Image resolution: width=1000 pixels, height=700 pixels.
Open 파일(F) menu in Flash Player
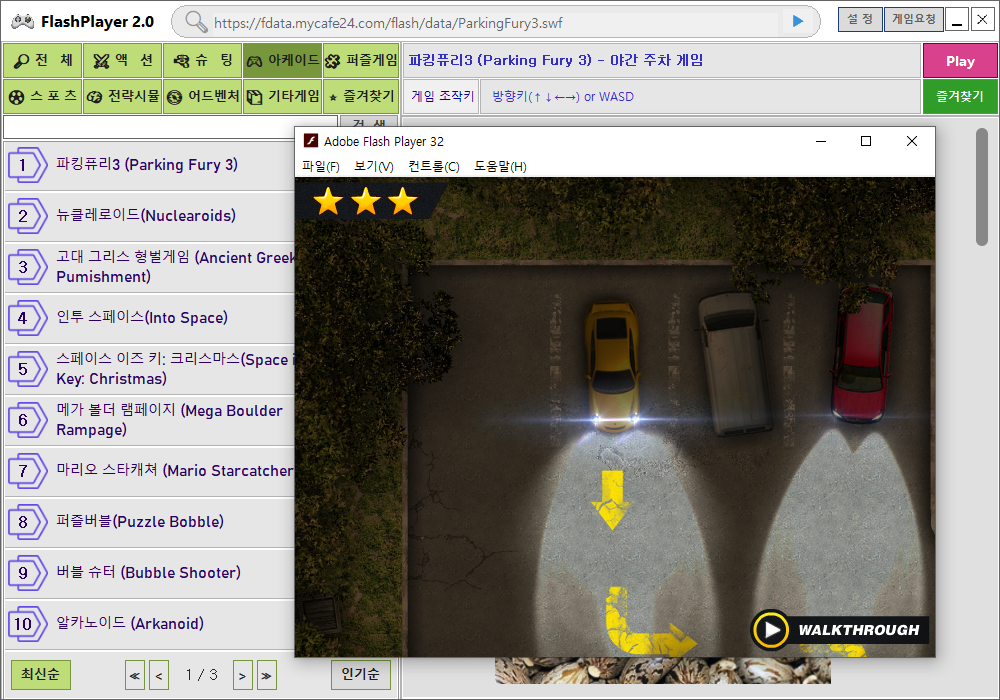pyautogui.click(x=320, y=166)
